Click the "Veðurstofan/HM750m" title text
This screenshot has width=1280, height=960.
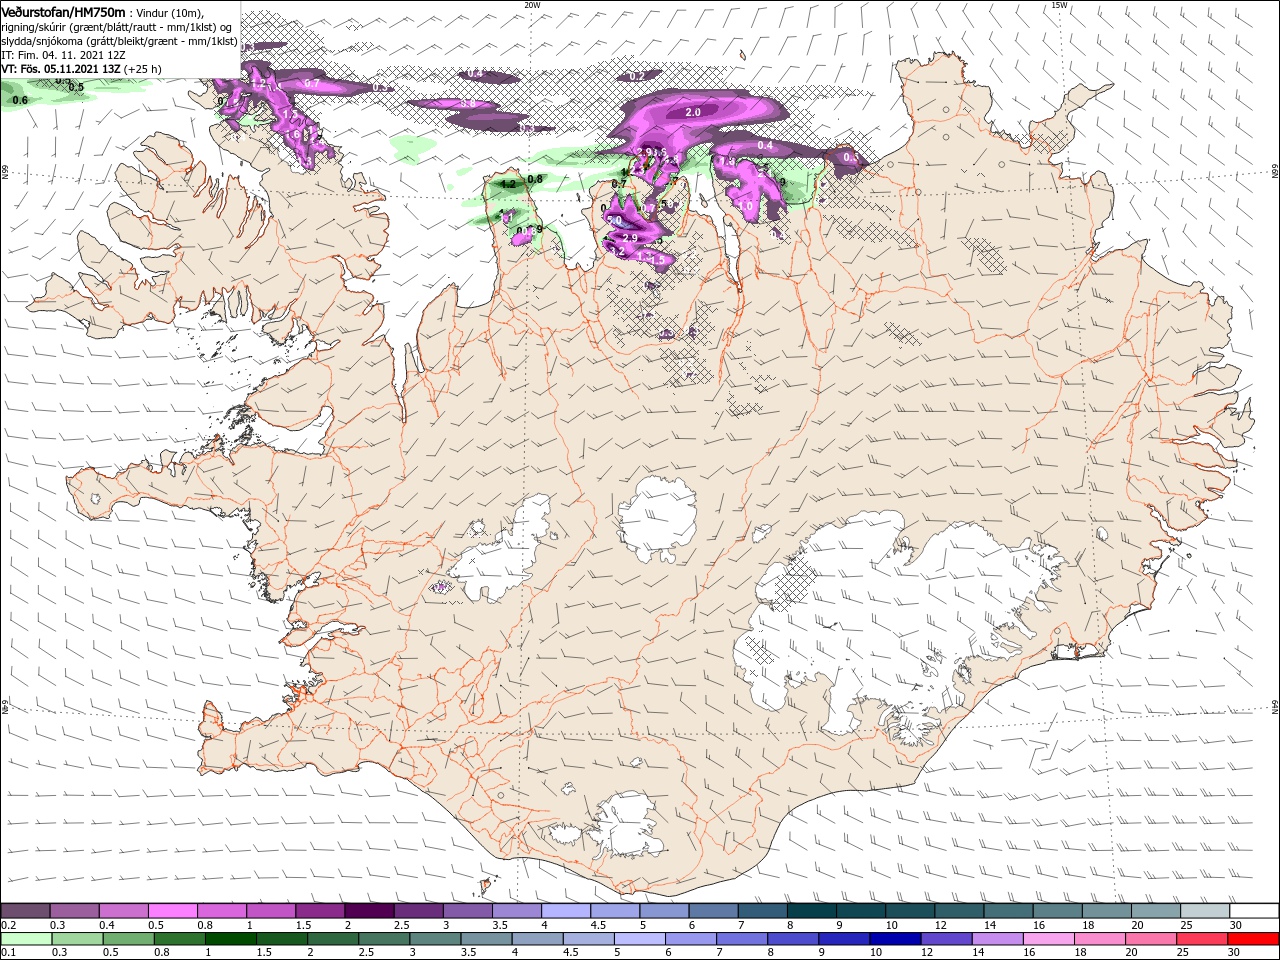pyautogui.click(x=63, y=12)
